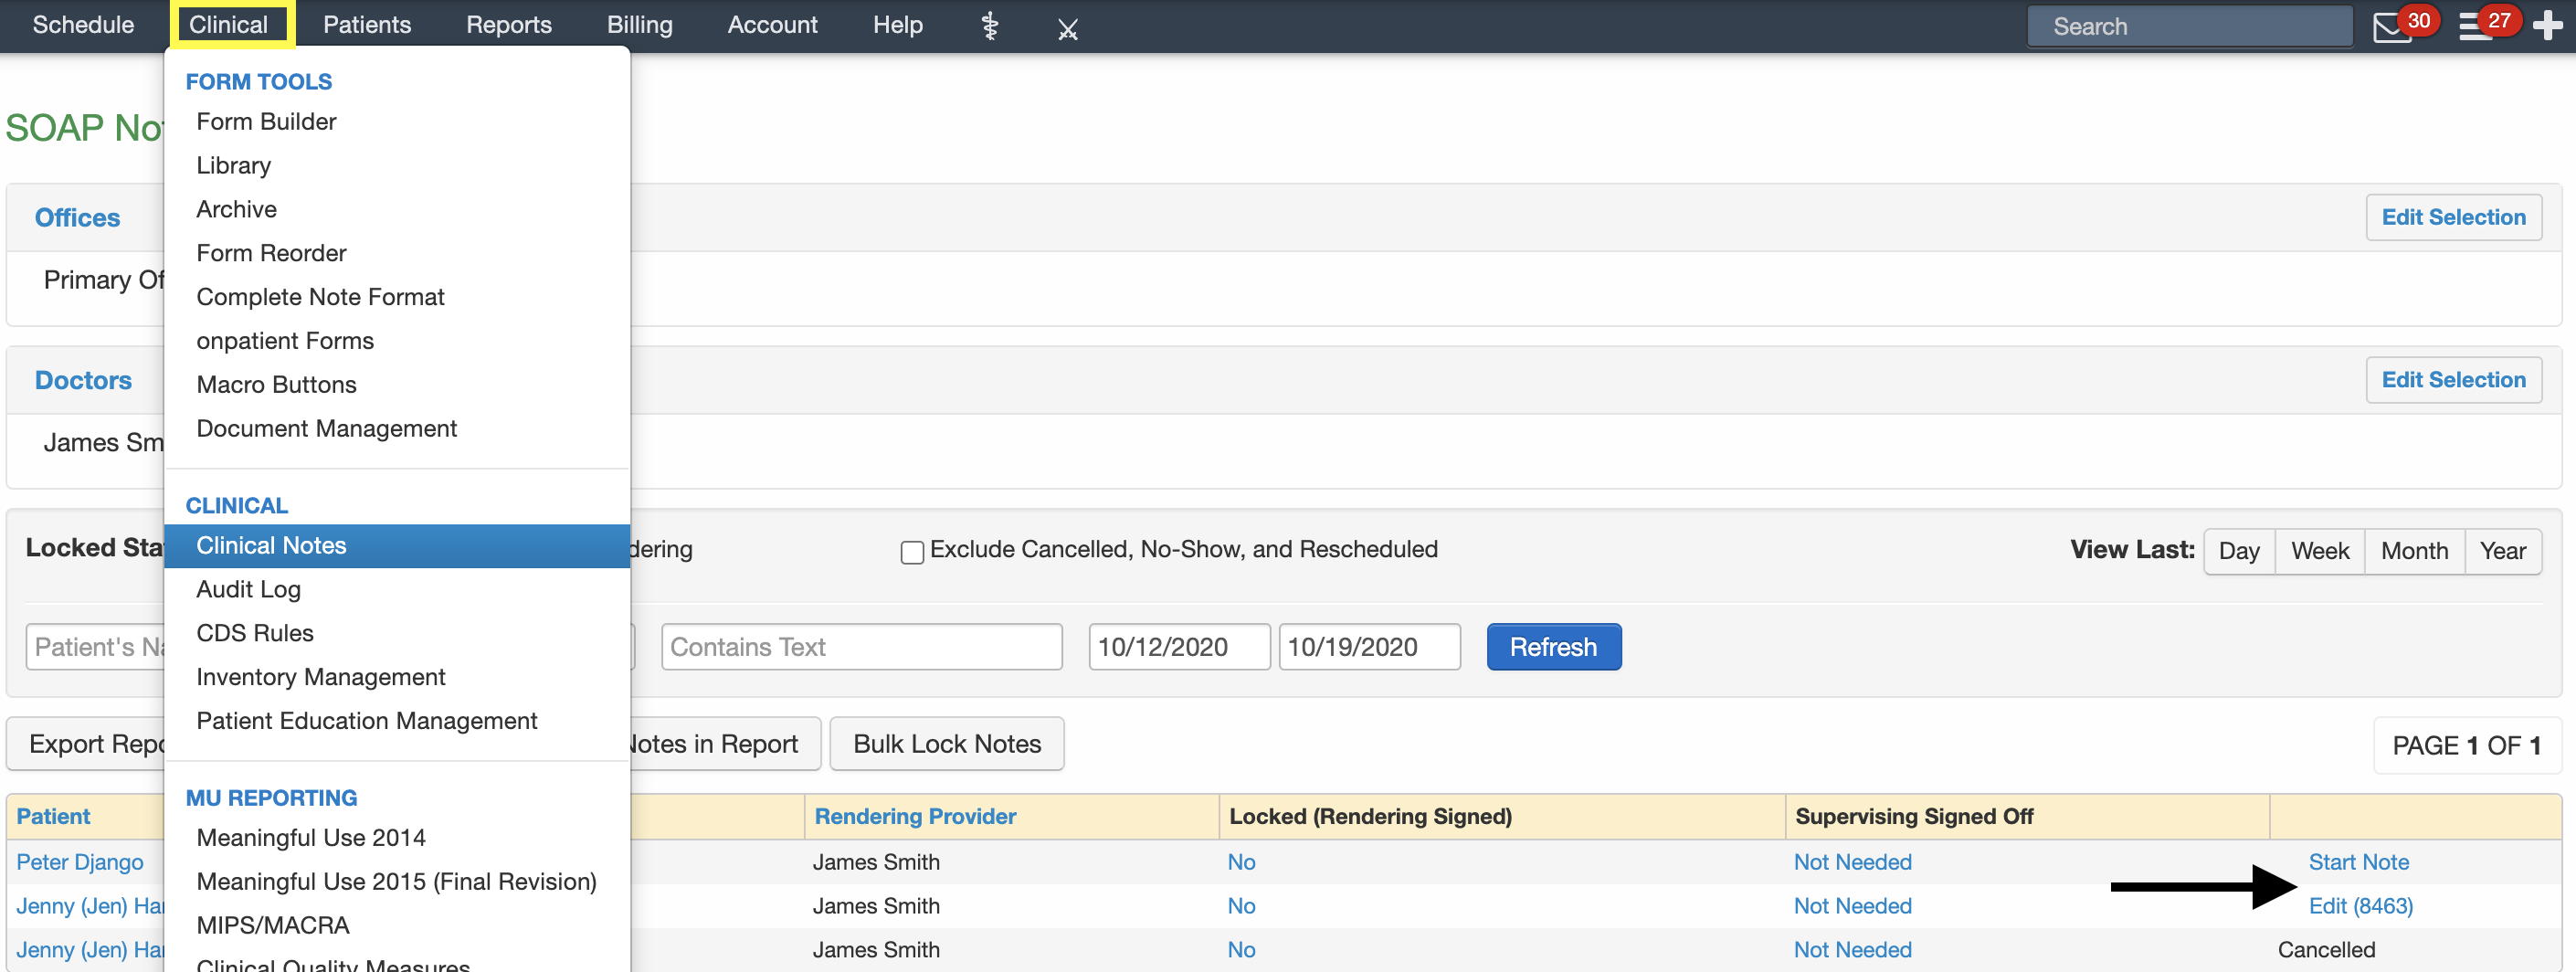Viewport: 2576px width, 972px height.
Task: Select Meaningful Use 2015 (Final Revision)
Action: tap(397, 882)
